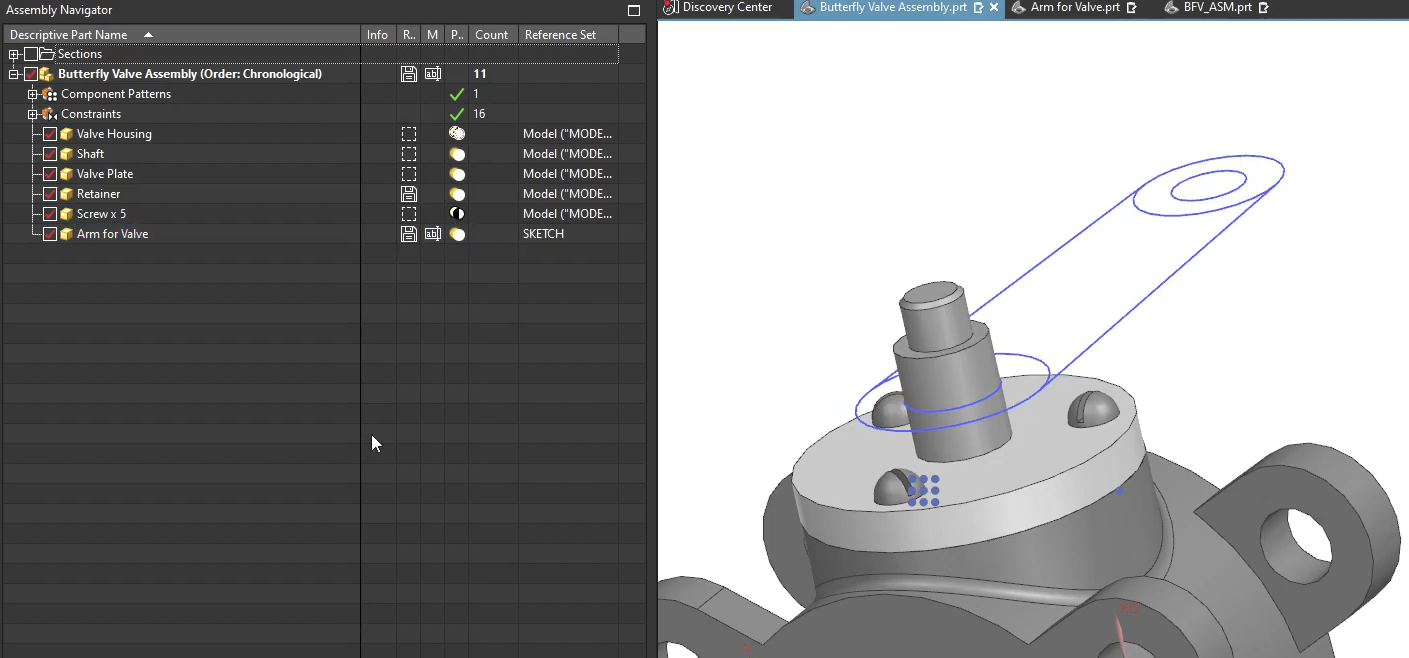Open the BFV_ASM.prt tab

1219,8
